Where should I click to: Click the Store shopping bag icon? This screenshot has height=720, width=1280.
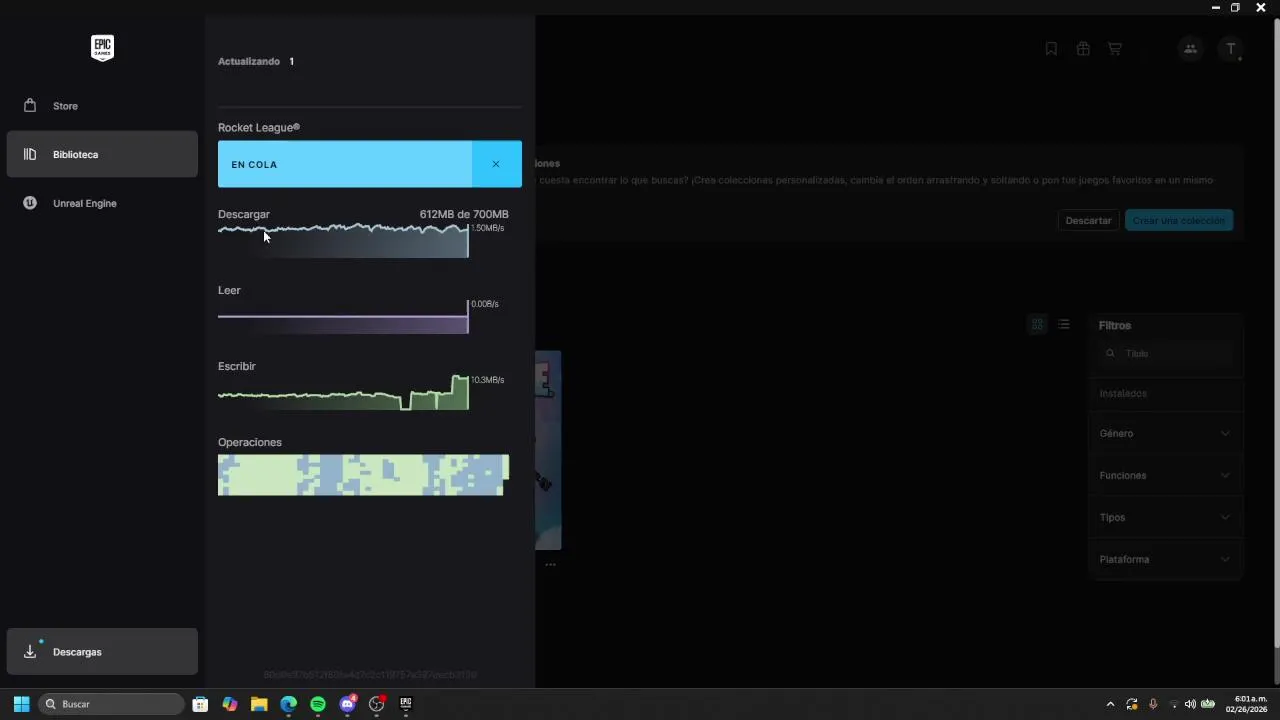pyautogui.click(x=30, y=105)
